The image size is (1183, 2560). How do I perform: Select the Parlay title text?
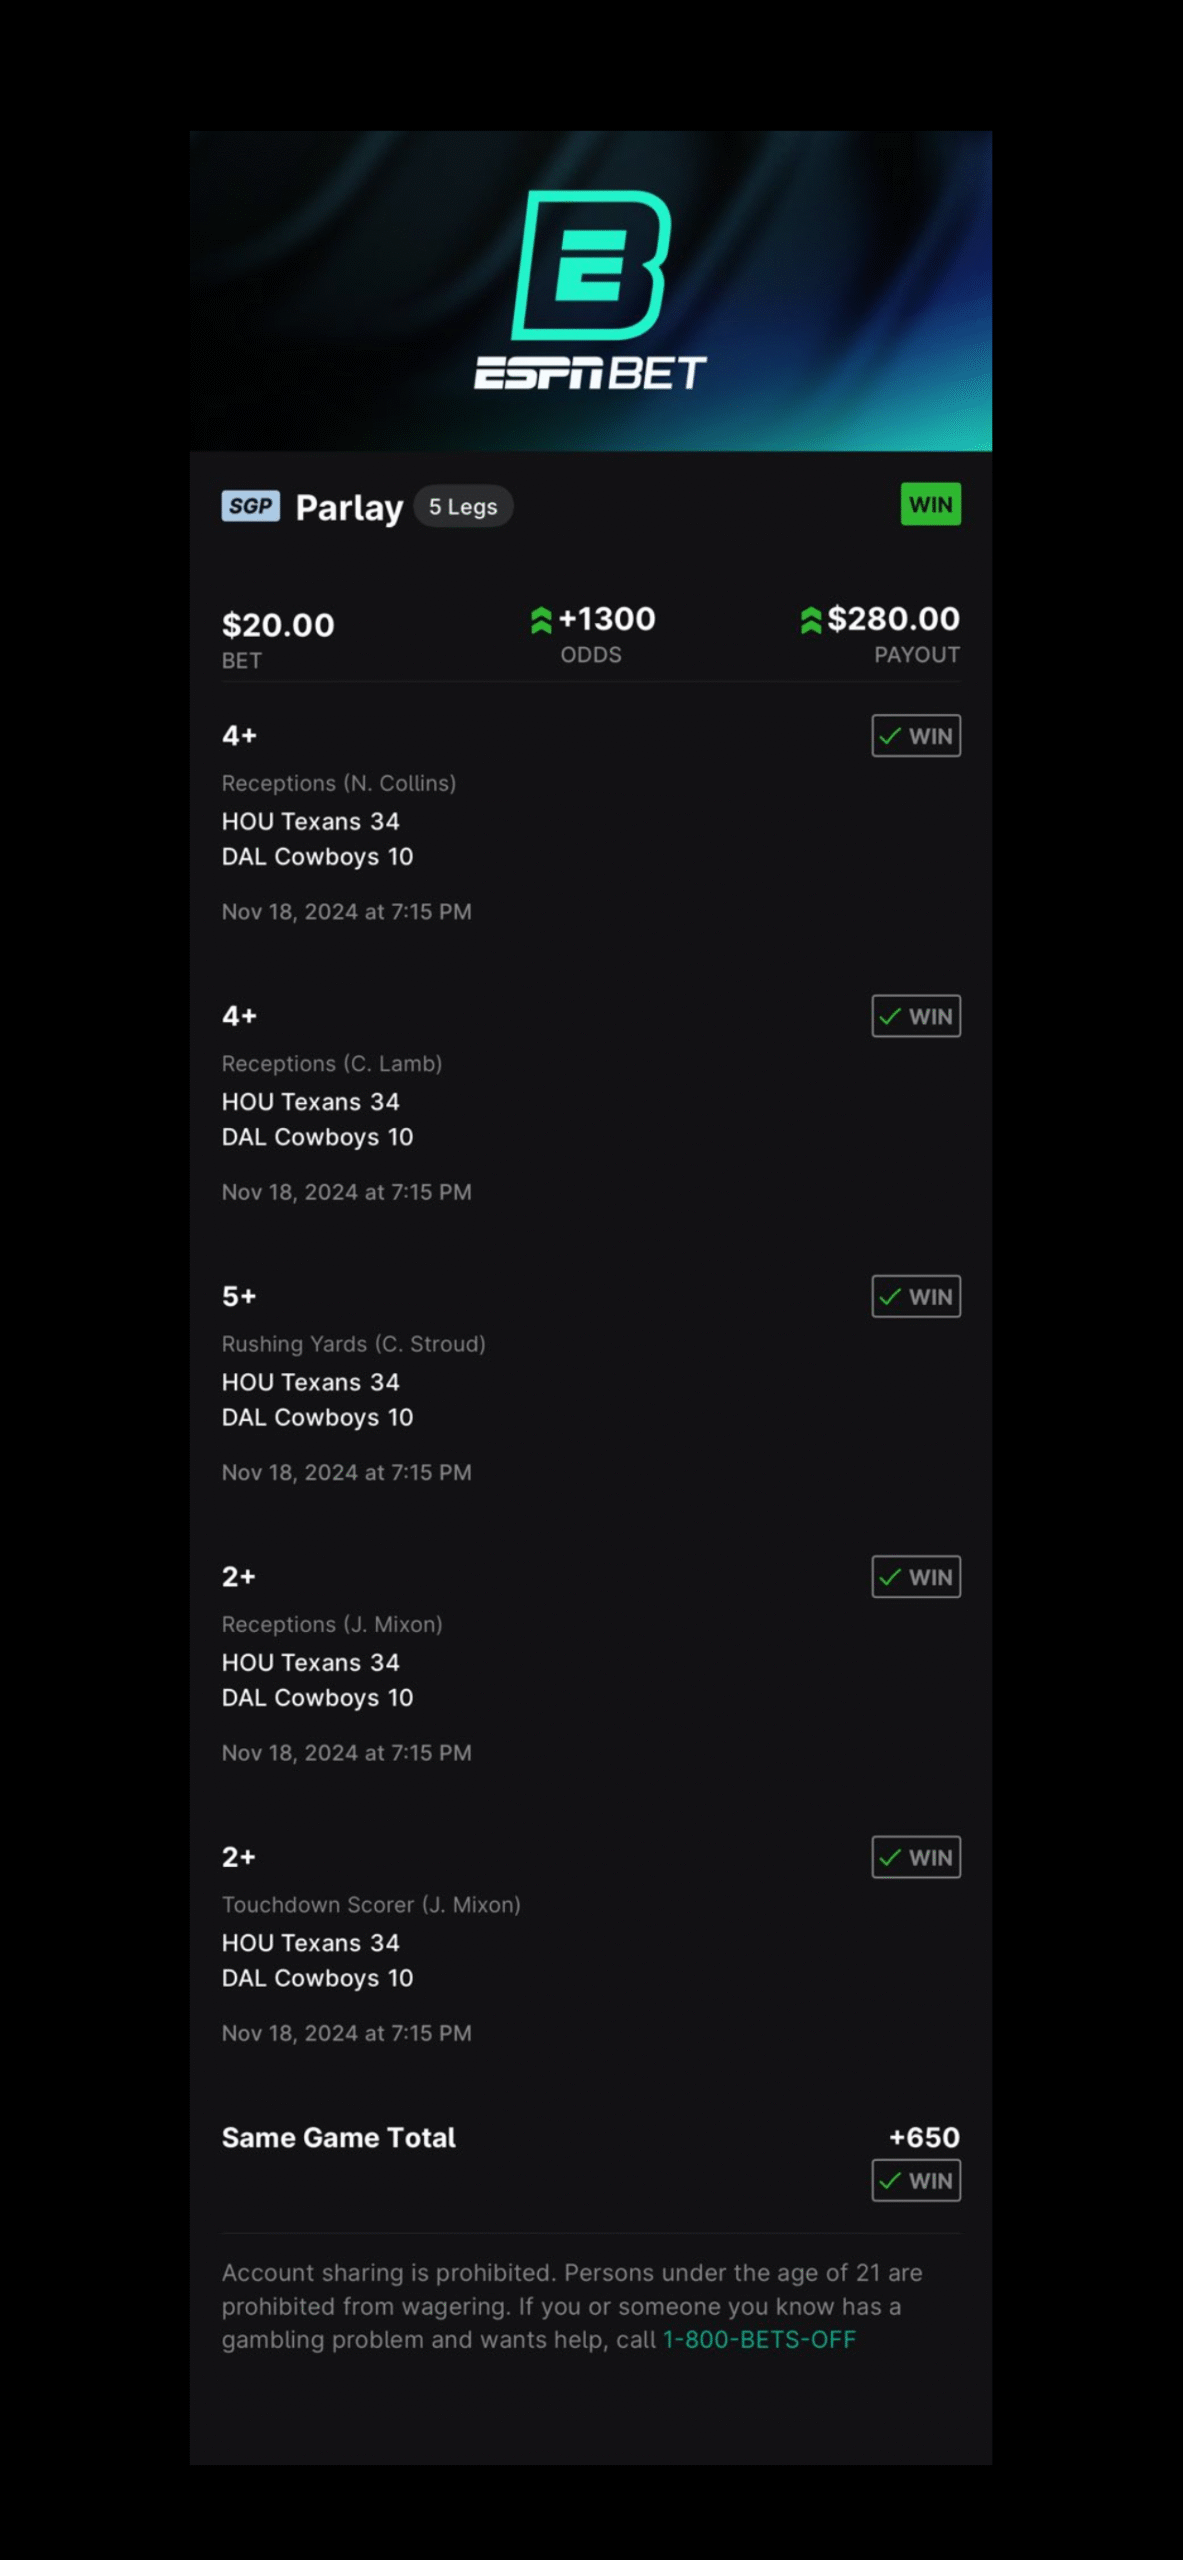tap(349, 508)
